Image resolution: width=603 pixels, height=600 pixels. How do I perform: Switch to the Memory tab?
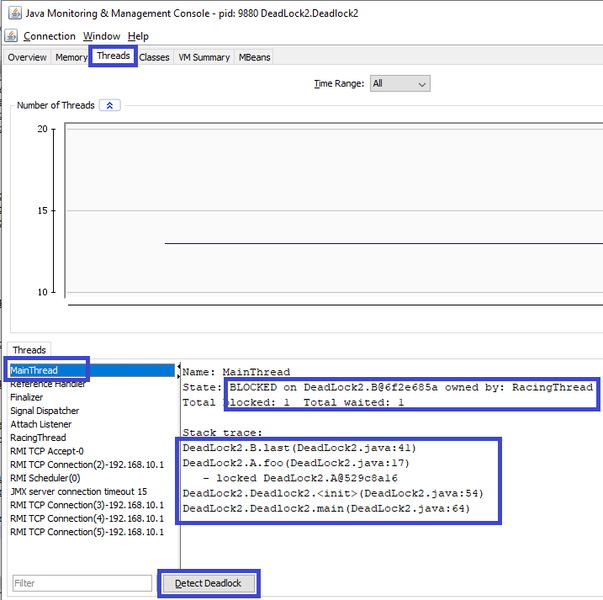click(x=71, y=57)
